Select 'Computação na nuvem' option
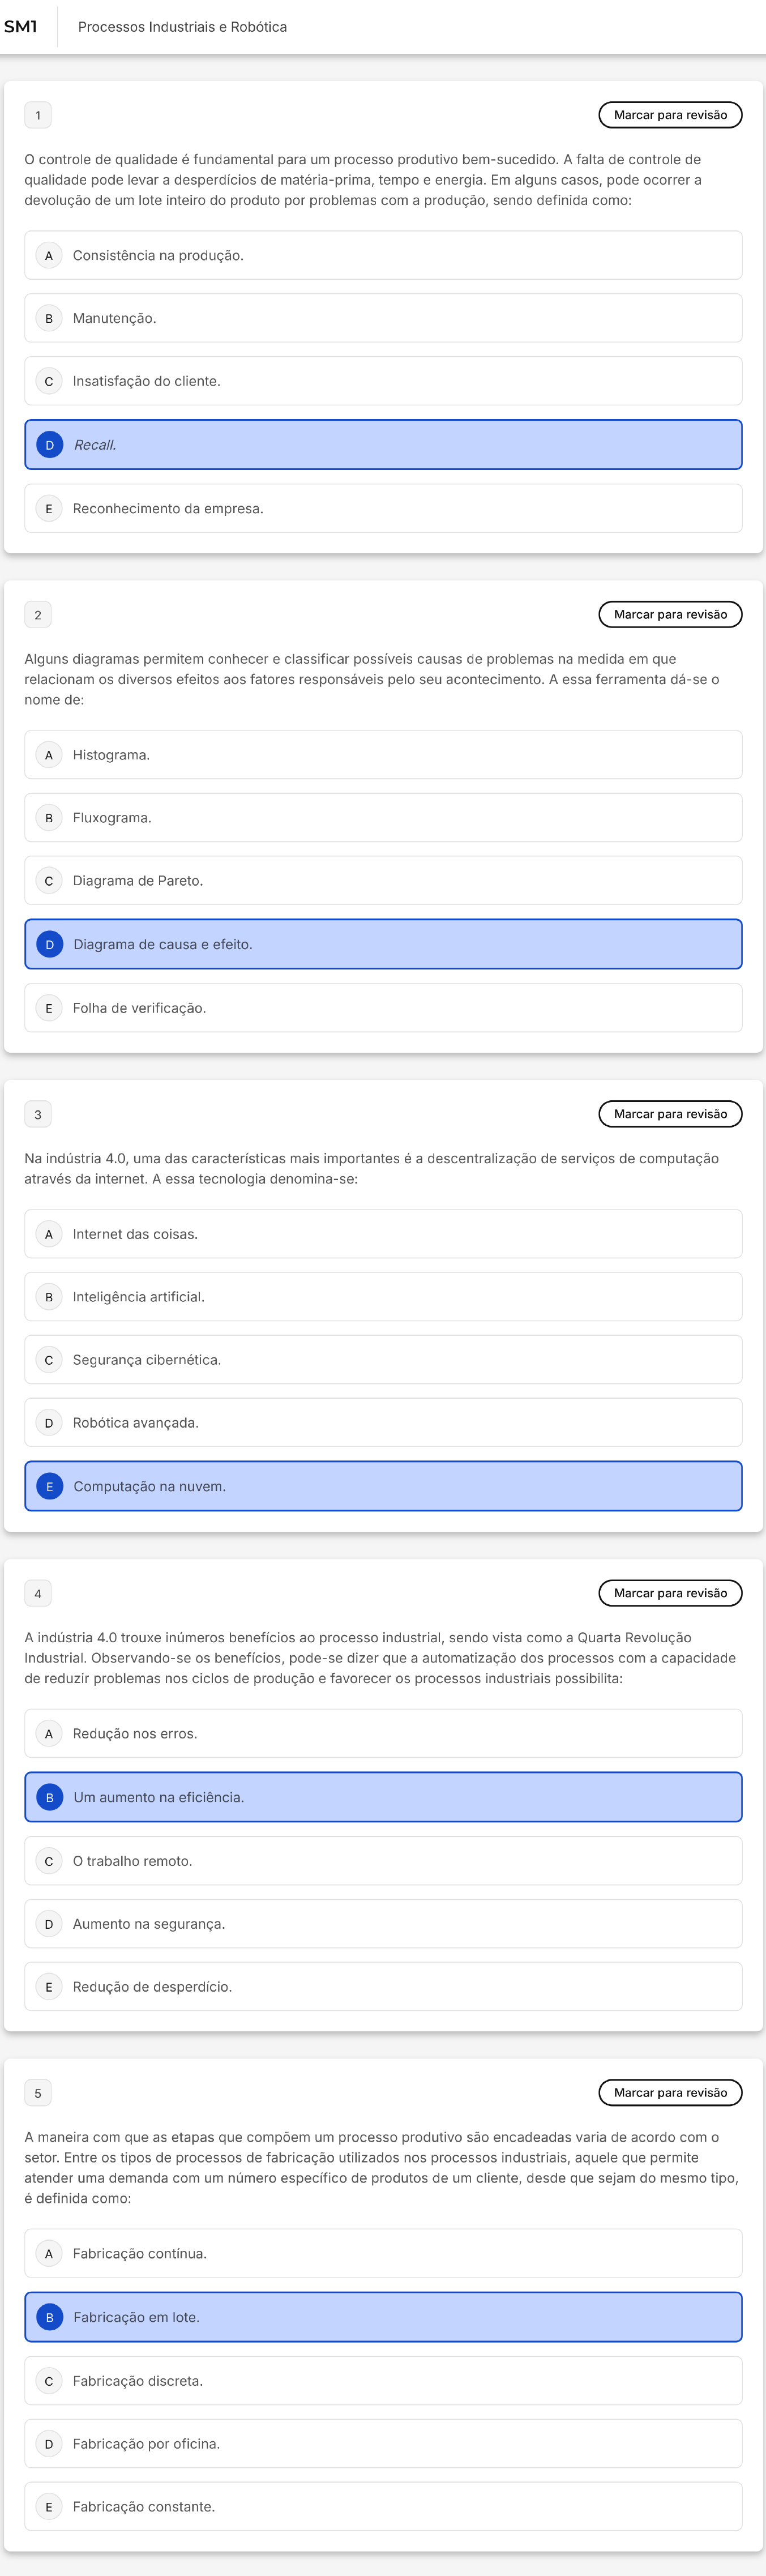The width and height of the screenshot is (766, 2576). [383, 1487]
